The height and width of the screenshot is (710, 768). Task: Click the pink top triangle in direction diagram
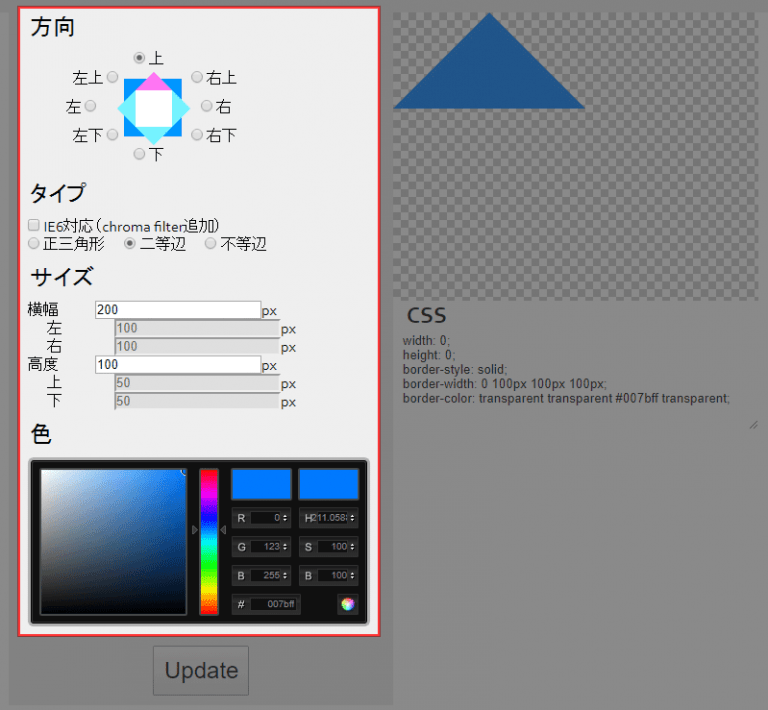(x=154, y=81)
